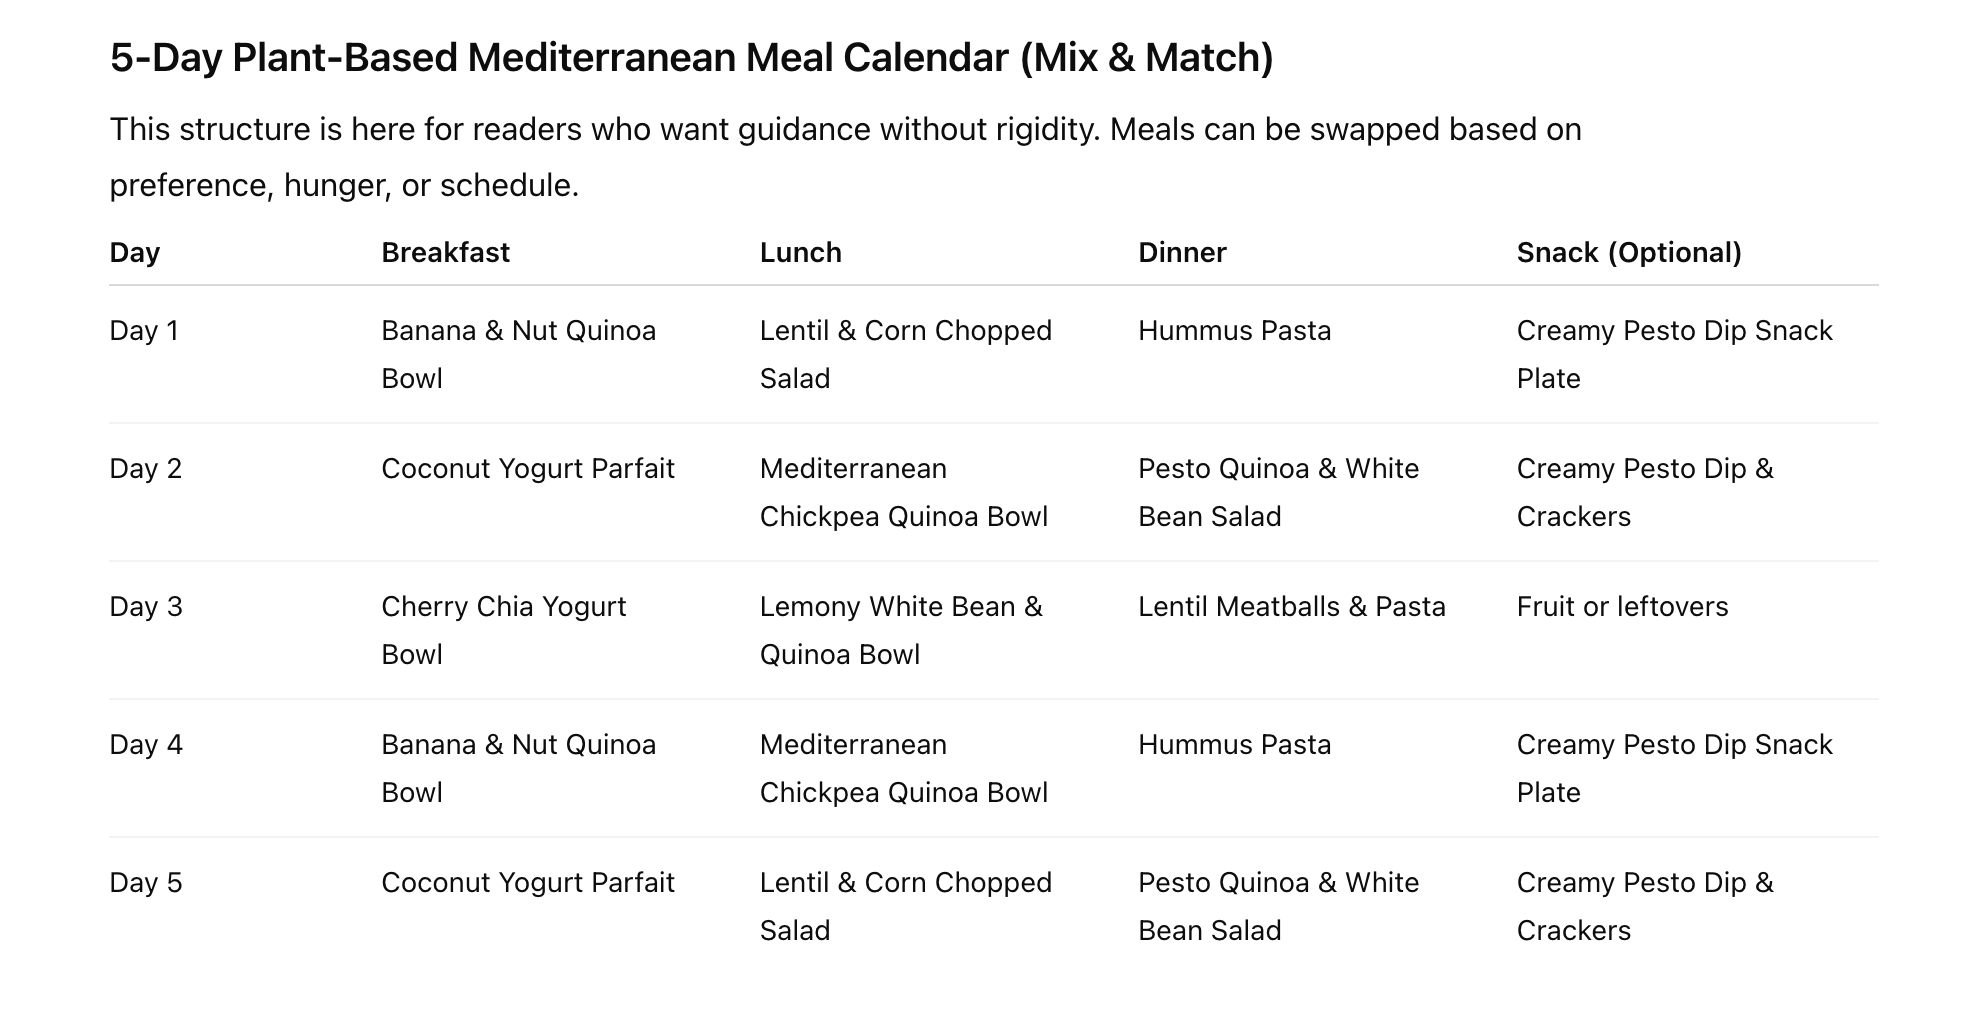Click Day 3 Cherry Chia Yogurt Bowl
This screenshot has height=1017, width=1975.
pyautogui.click(x=504, y=630)
